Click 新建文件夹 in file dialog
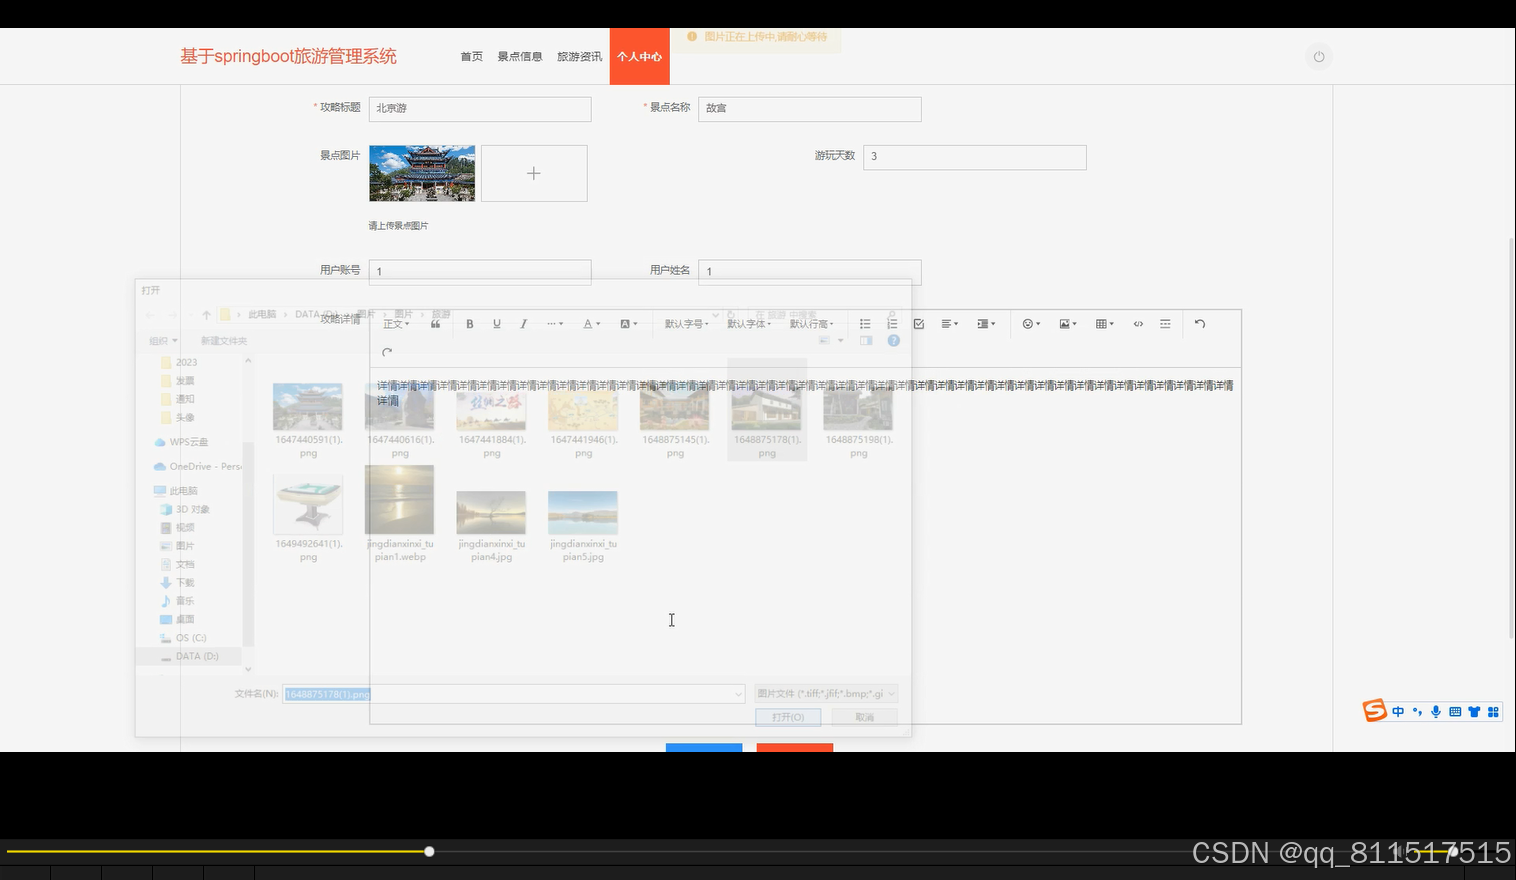The height and width of the screenshot is (880, 1516). tap(223, 341)
